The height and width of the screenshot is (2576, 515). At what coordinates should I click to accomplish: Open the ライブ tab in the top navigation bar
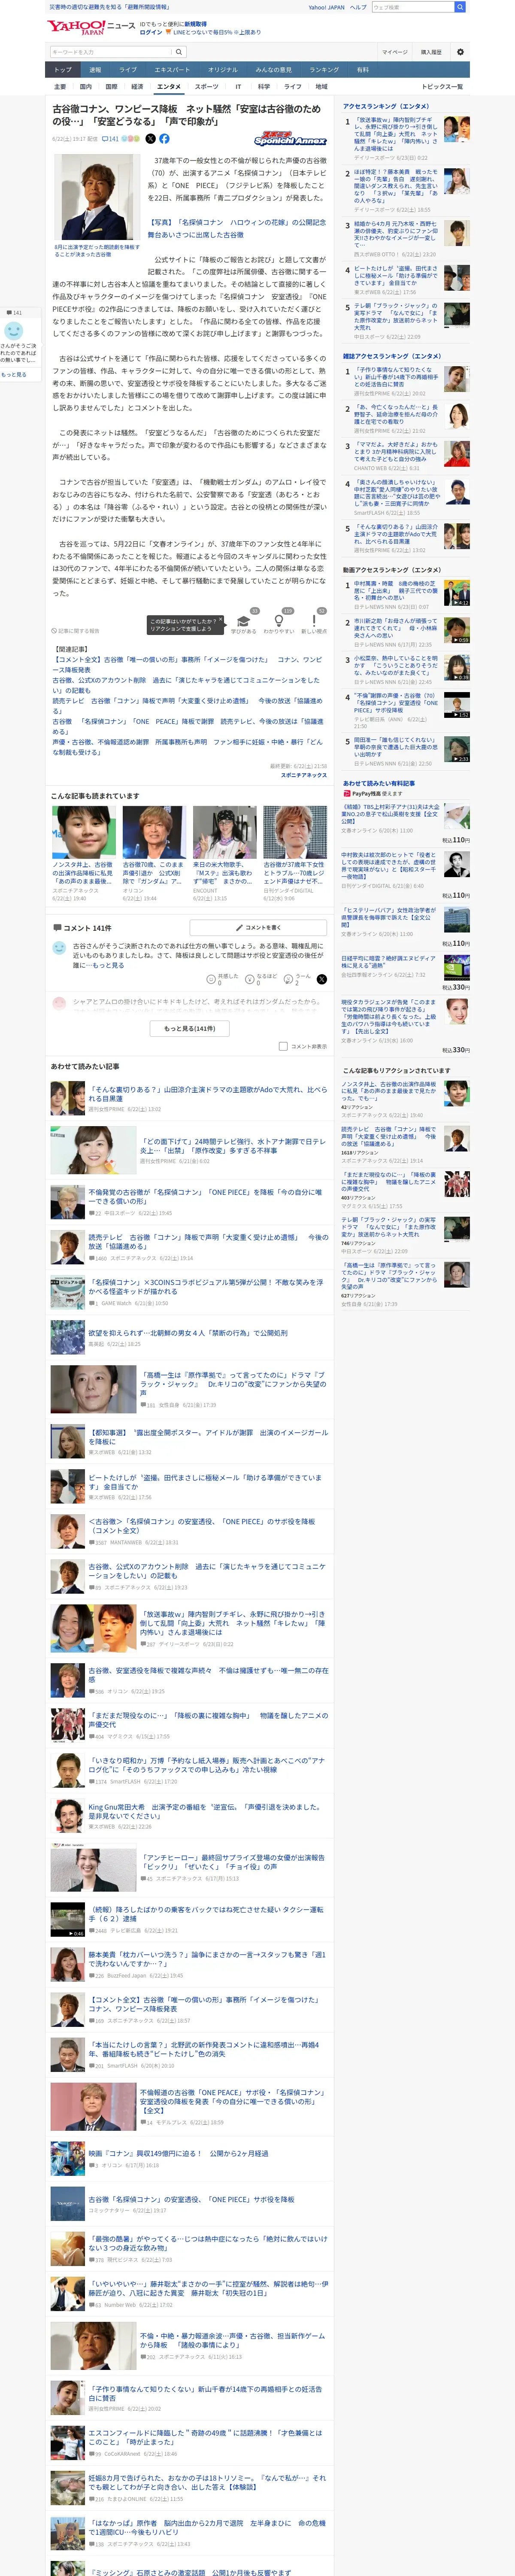coord(128,70)
